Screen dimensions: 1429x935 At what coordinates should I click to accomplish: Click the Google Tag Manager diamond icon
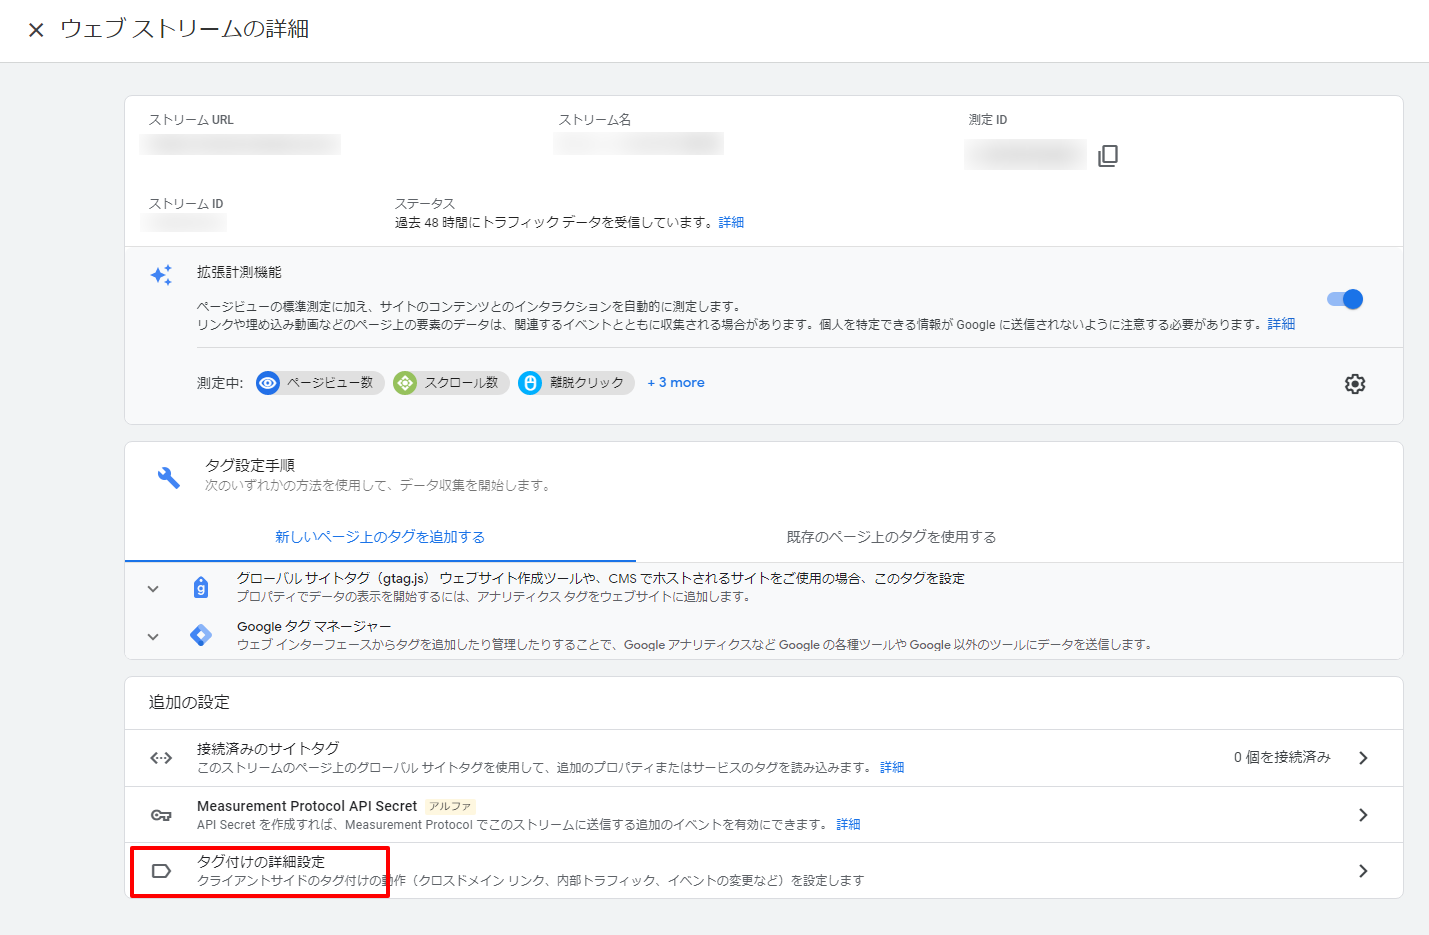[x=201, y=635]
